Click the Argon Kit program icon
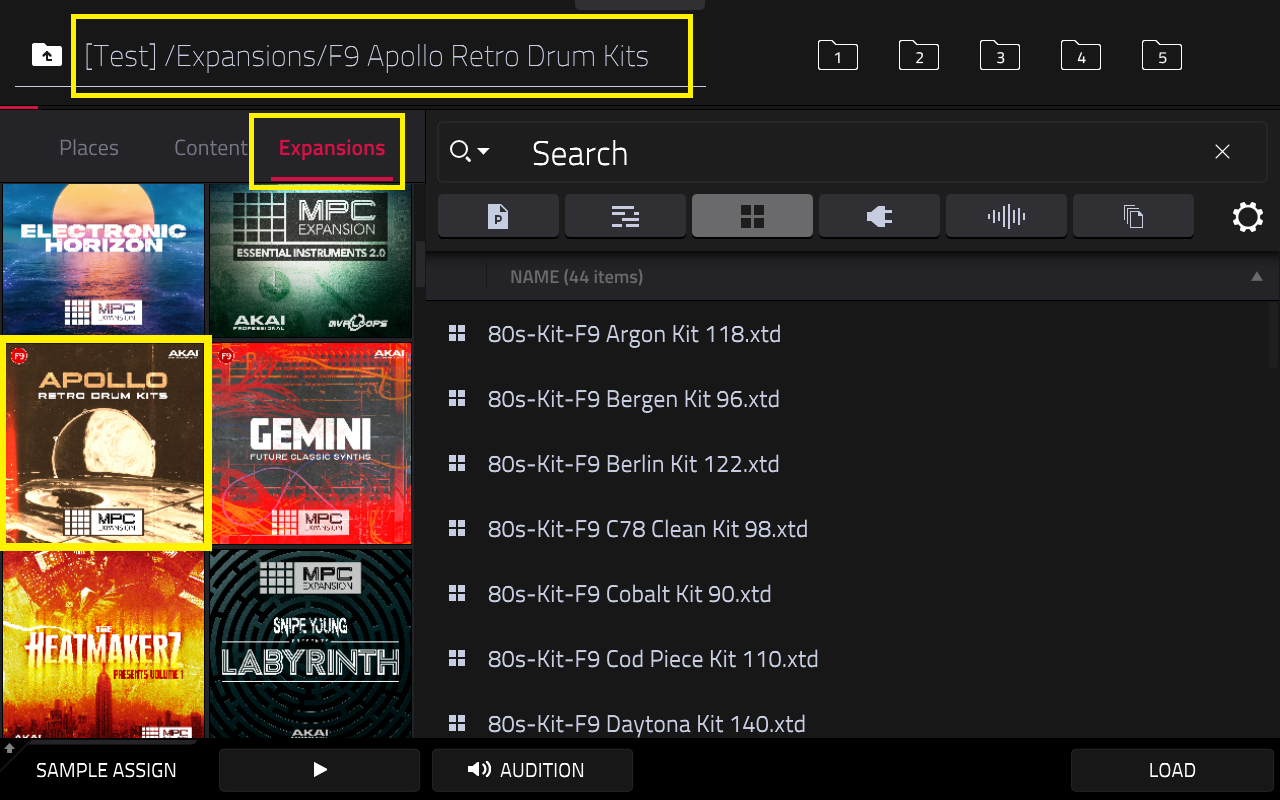This screenshot has width=1280, height=800. point(457,334)
